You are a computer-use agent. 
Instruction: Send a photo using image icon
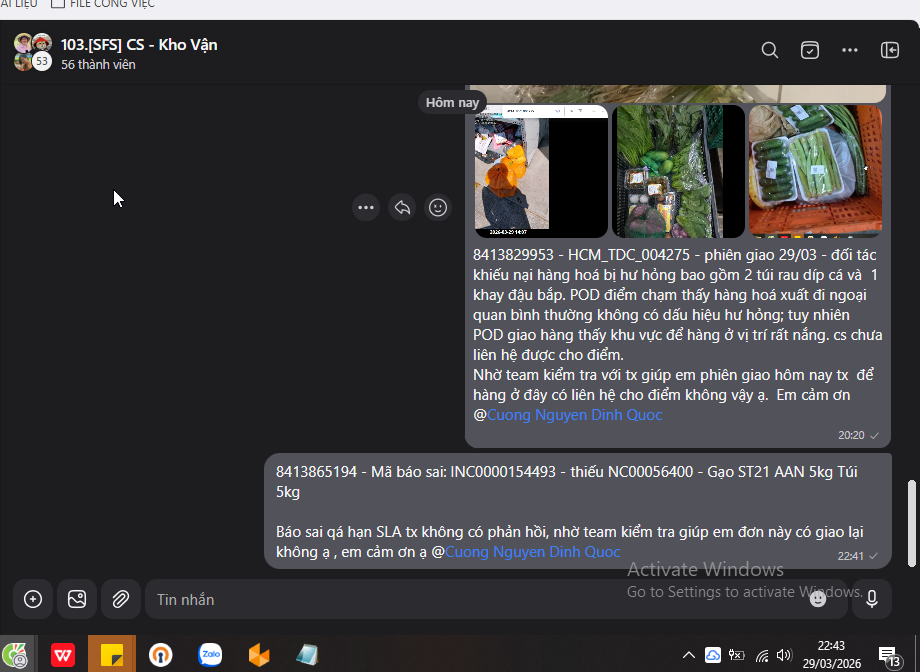77,599
